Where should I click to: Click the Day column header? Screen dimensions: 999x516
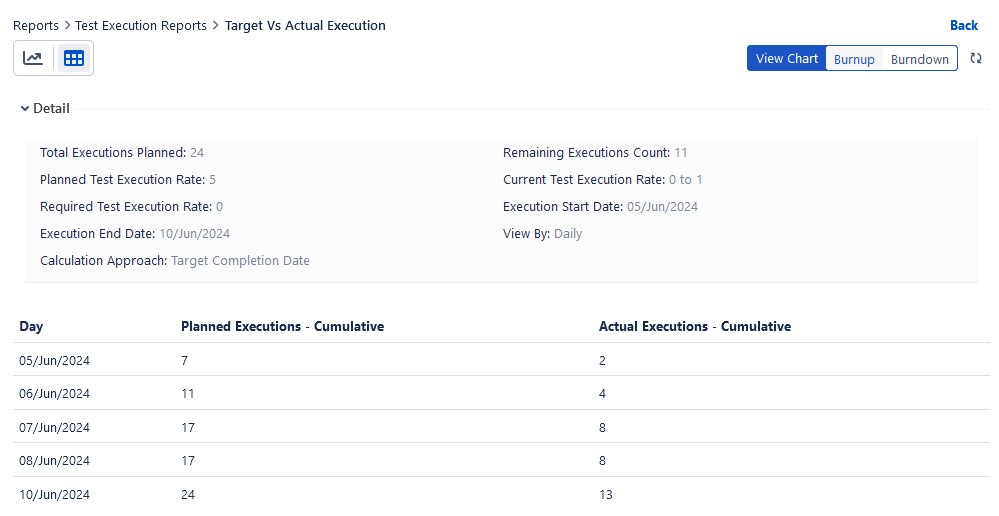click(x=31, y=327)
